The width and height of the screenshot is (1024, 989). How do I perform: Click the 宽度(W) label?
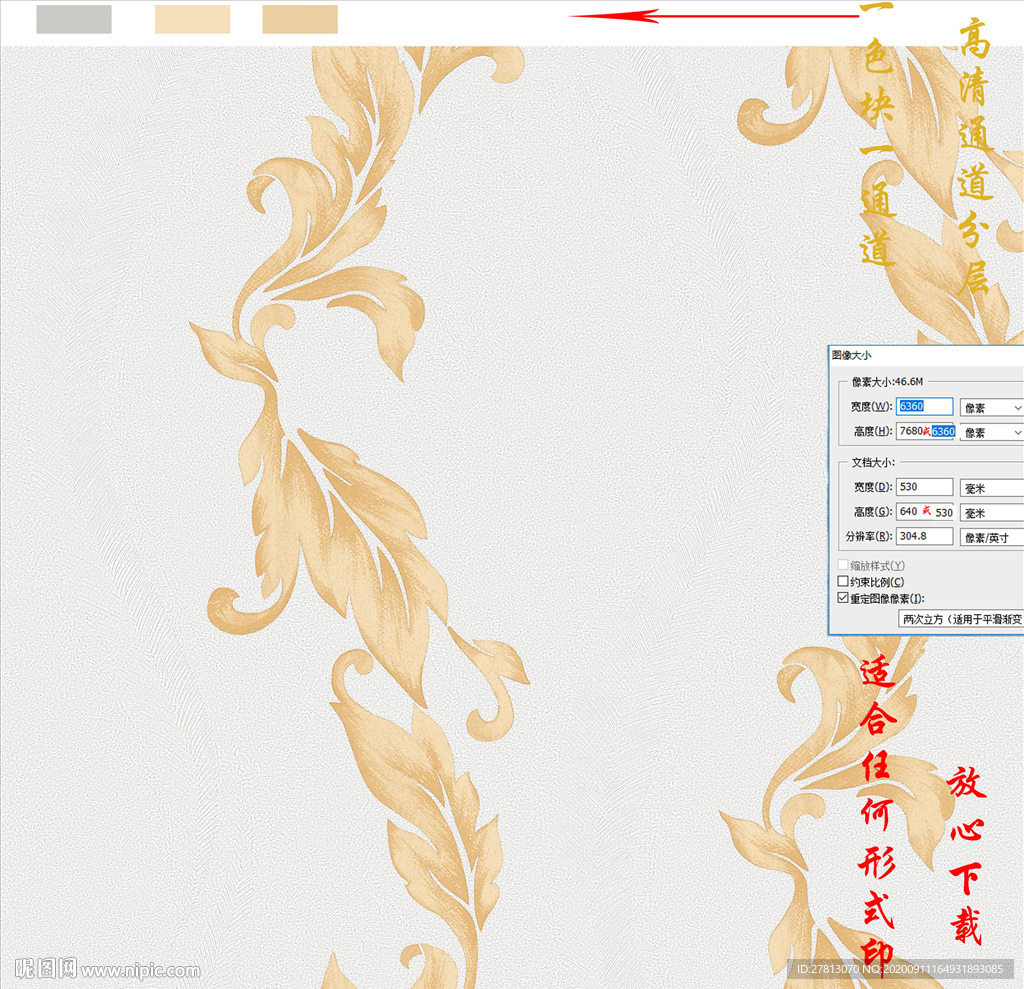(871, 406)
